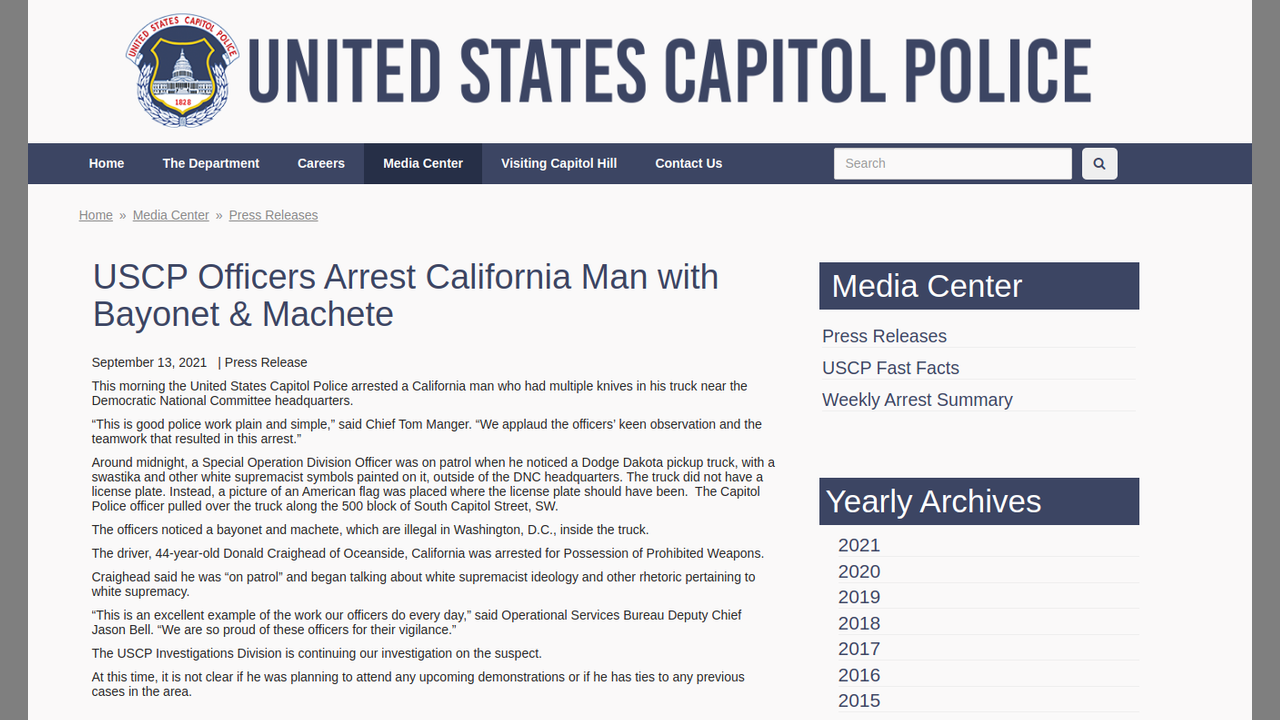Viewport: 1280px width, 720px height.
Task: Click the Capitol Police shield logo
Action: pyautogui.click(x=182, y=71)
